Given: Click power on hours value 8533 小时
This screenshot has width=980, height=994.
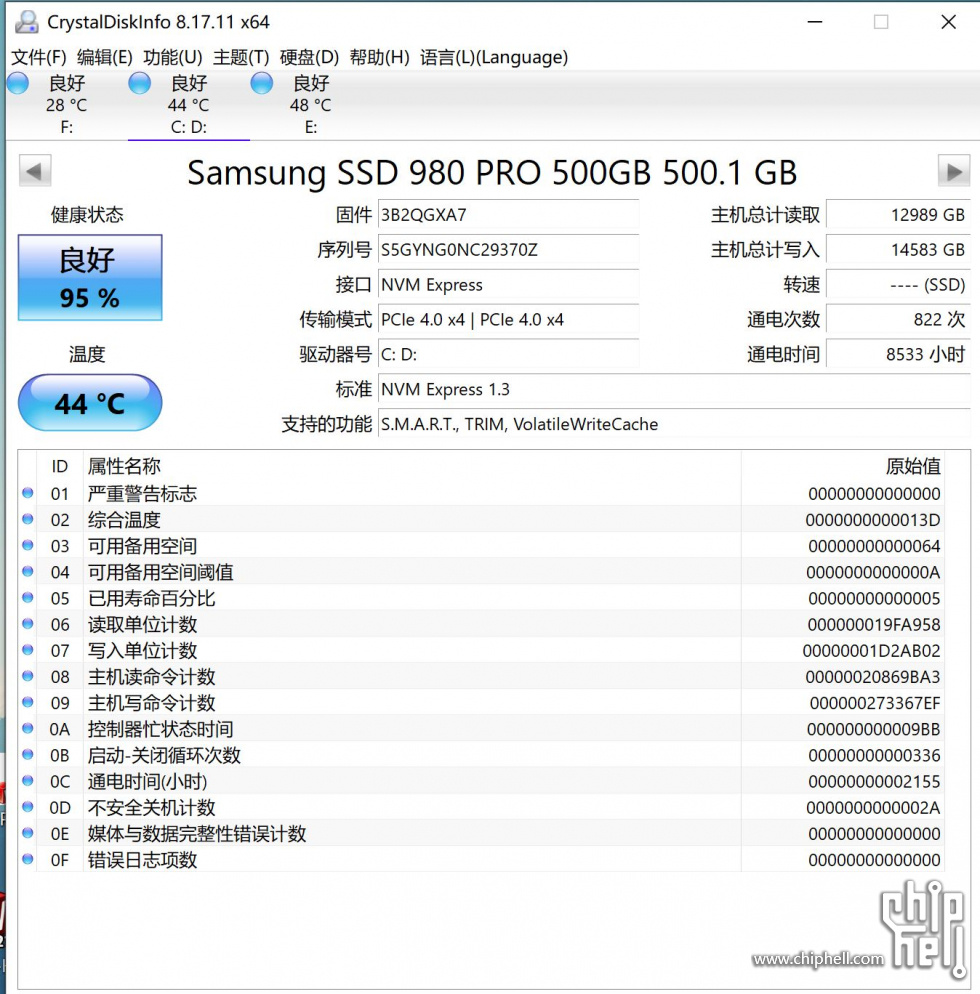Looking at the screenshot, I should pyautogui.click(x=898, y=354).
